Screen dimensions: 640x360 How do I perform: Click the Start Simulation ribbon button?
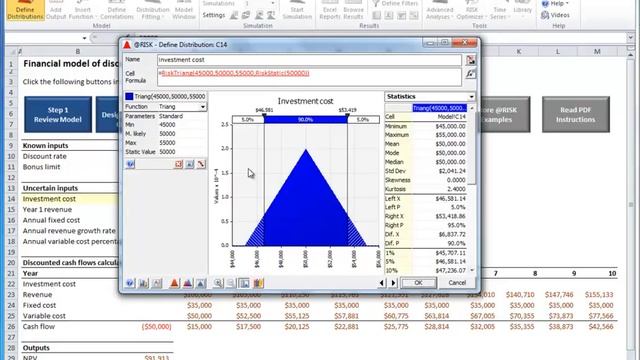point(297,10)
